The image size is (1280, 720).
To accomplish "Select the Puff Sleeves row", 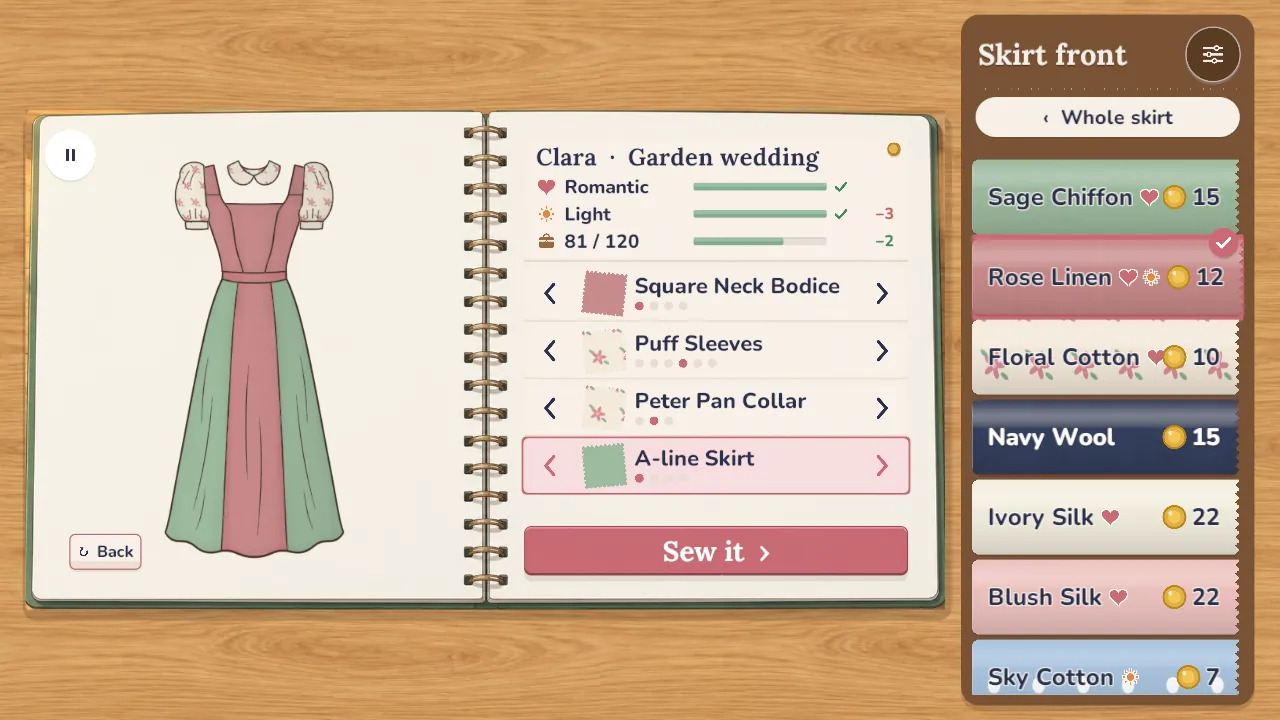I will coord(716,351).
